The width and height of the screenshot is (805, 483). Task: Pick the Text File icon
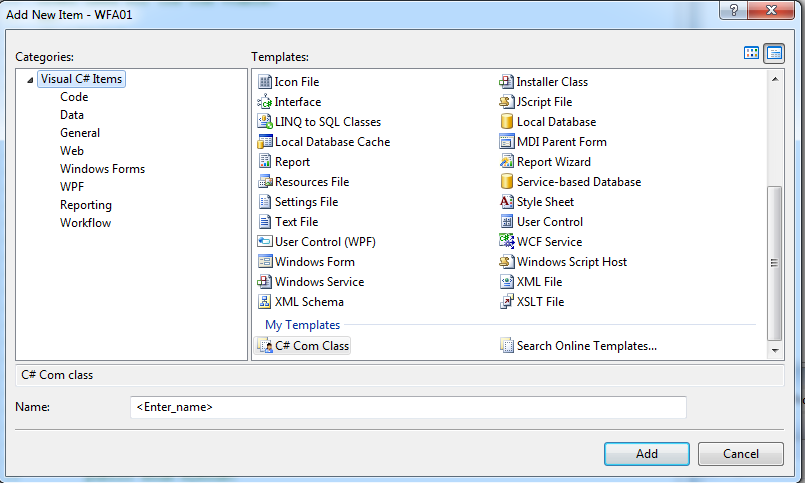(x=264, y=222)
